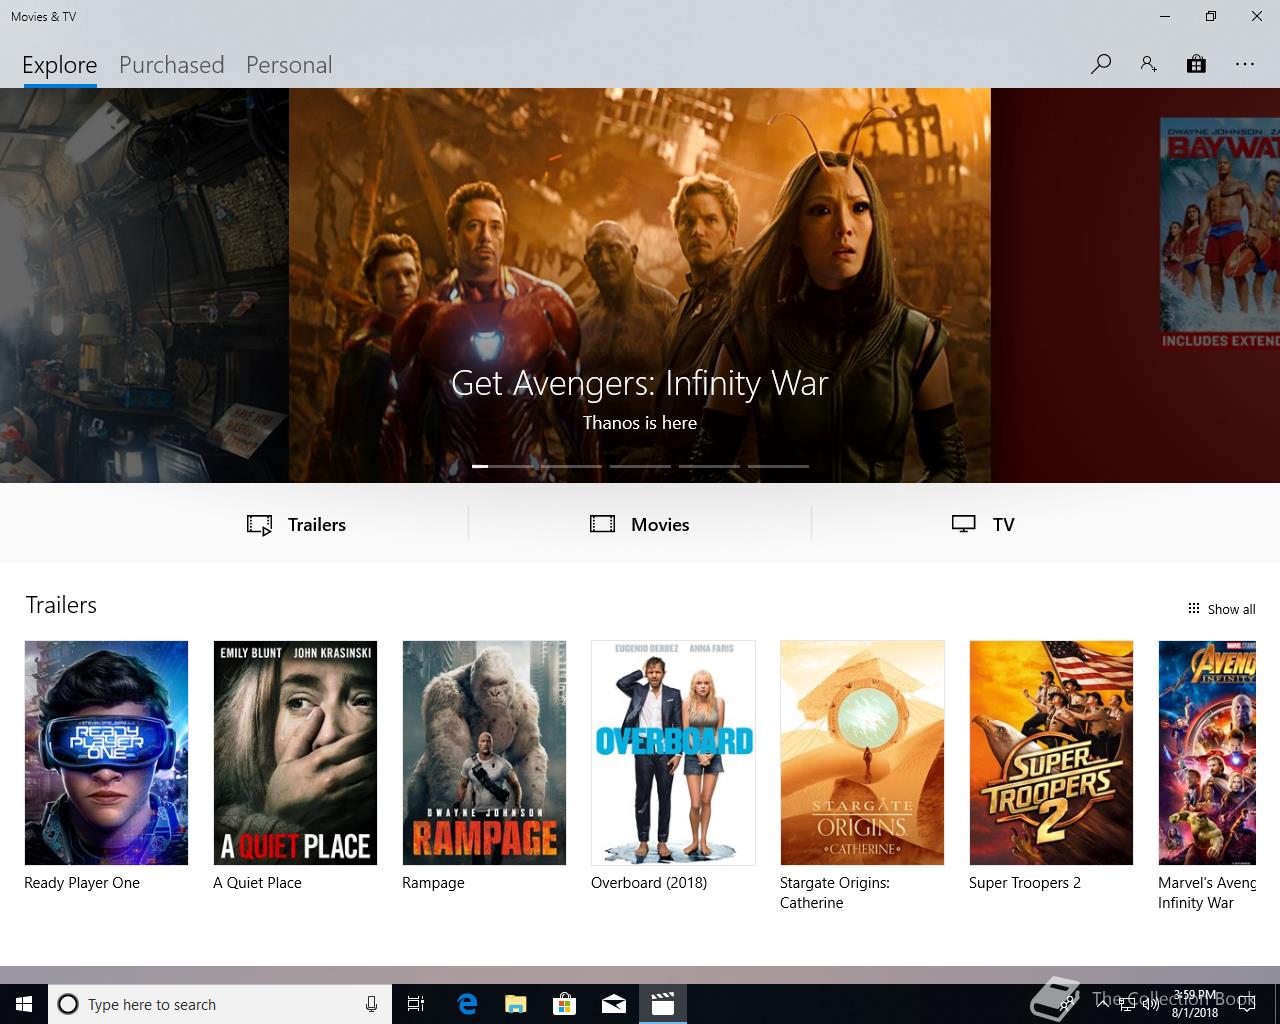The width and height of the screenshot is (1280, 1024).
Task: Open the Trailers category button
Action: [x=296, y=525]
